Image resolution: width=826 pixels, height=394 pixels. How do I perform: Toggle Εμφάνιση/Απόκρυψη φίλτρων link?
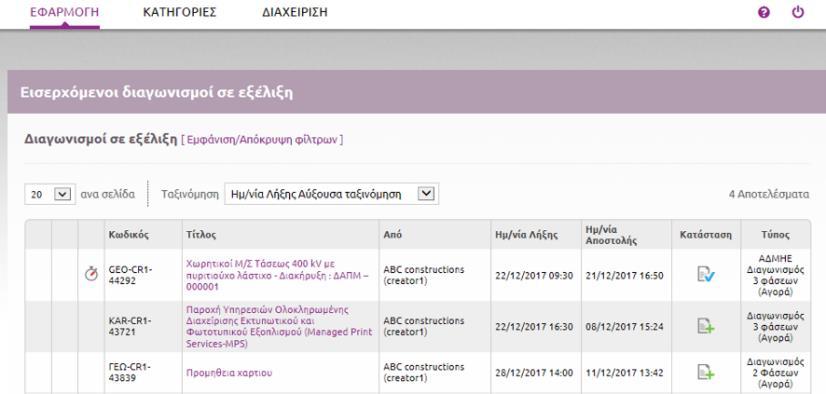click(262, 140)
